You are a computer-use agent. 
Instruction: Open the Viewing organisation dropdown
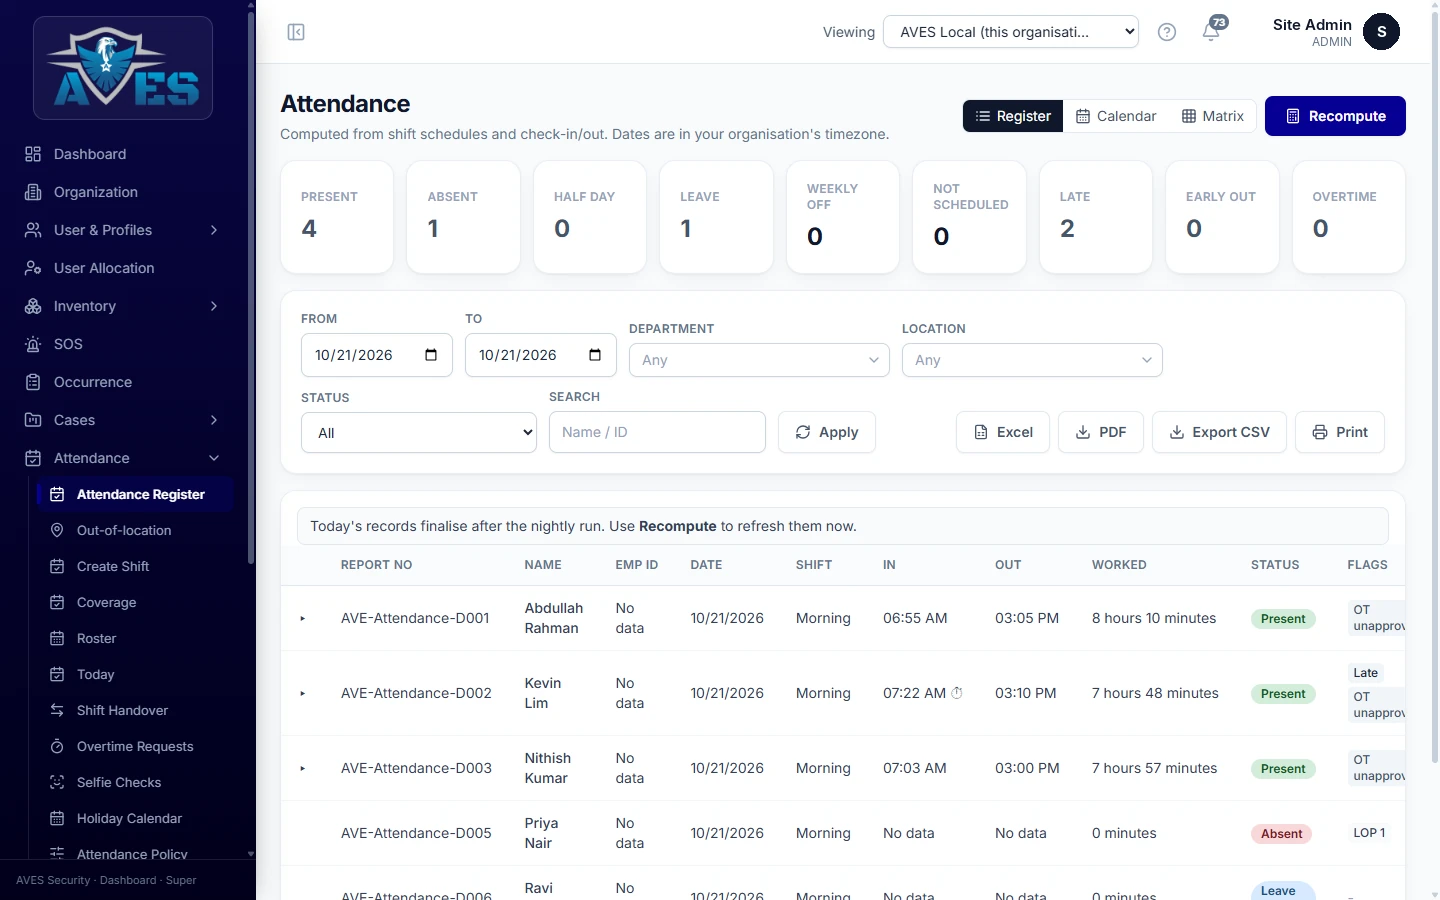(1011, 32)
